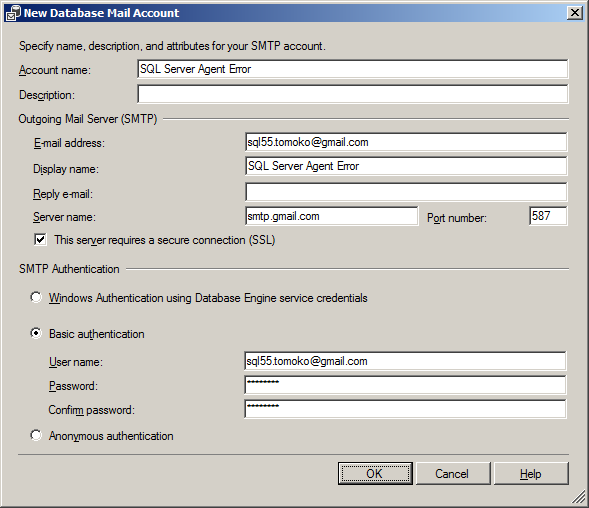Edit the Server name smtp.gmail.com field

(x=331, y=216)
